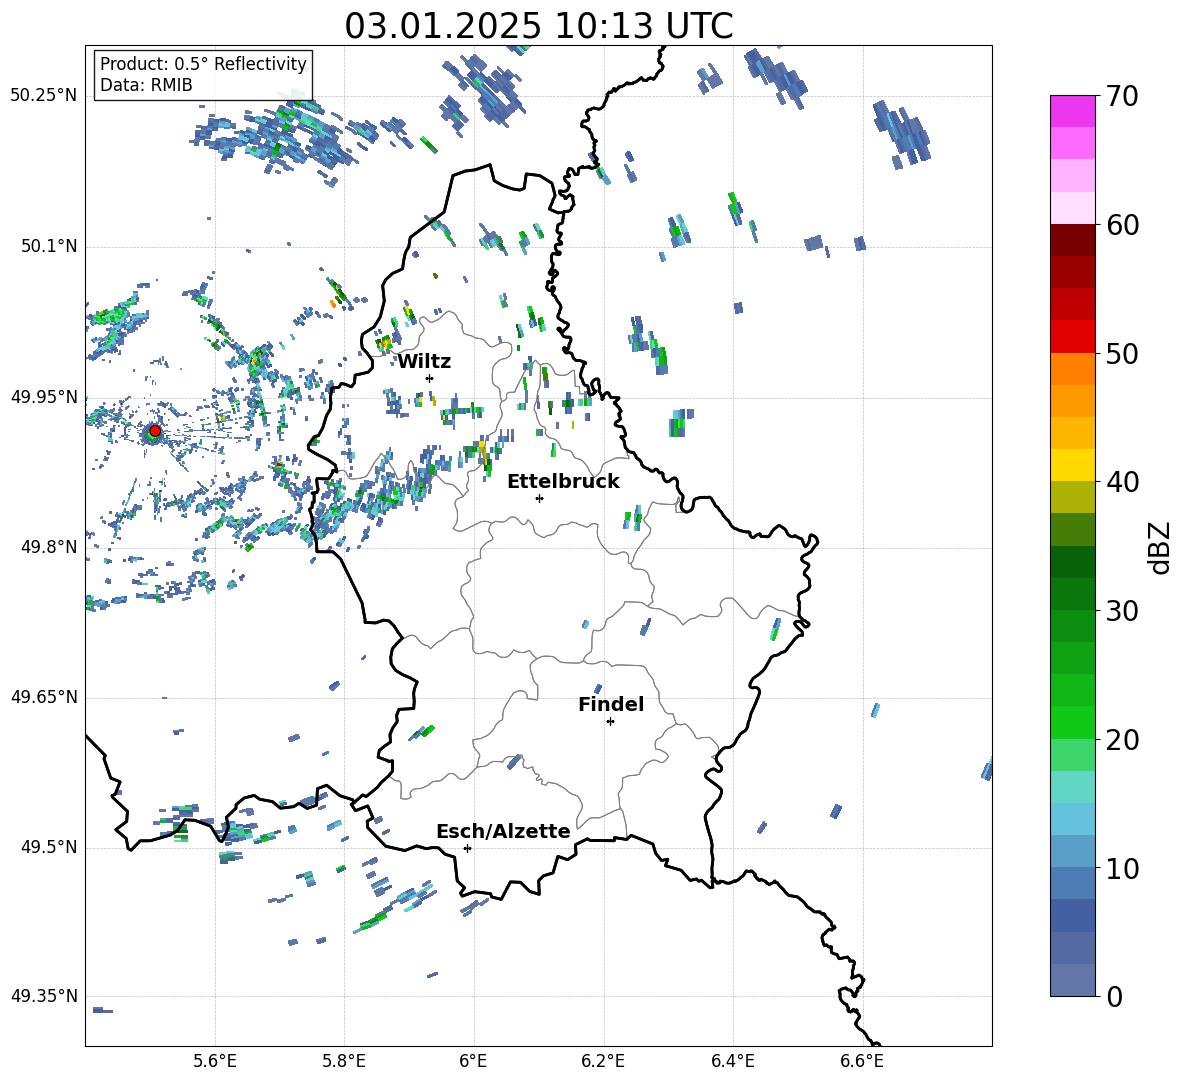Click the 6.4°E longitude label
This screenshot has height=1081, width=1184.
pyautogui.click(x=732, y=1061)
